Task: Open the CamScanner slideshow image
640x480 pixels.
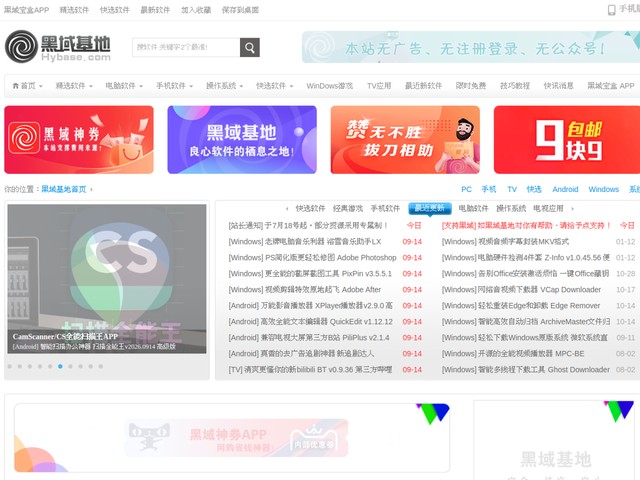Action: tap(107, 279)
